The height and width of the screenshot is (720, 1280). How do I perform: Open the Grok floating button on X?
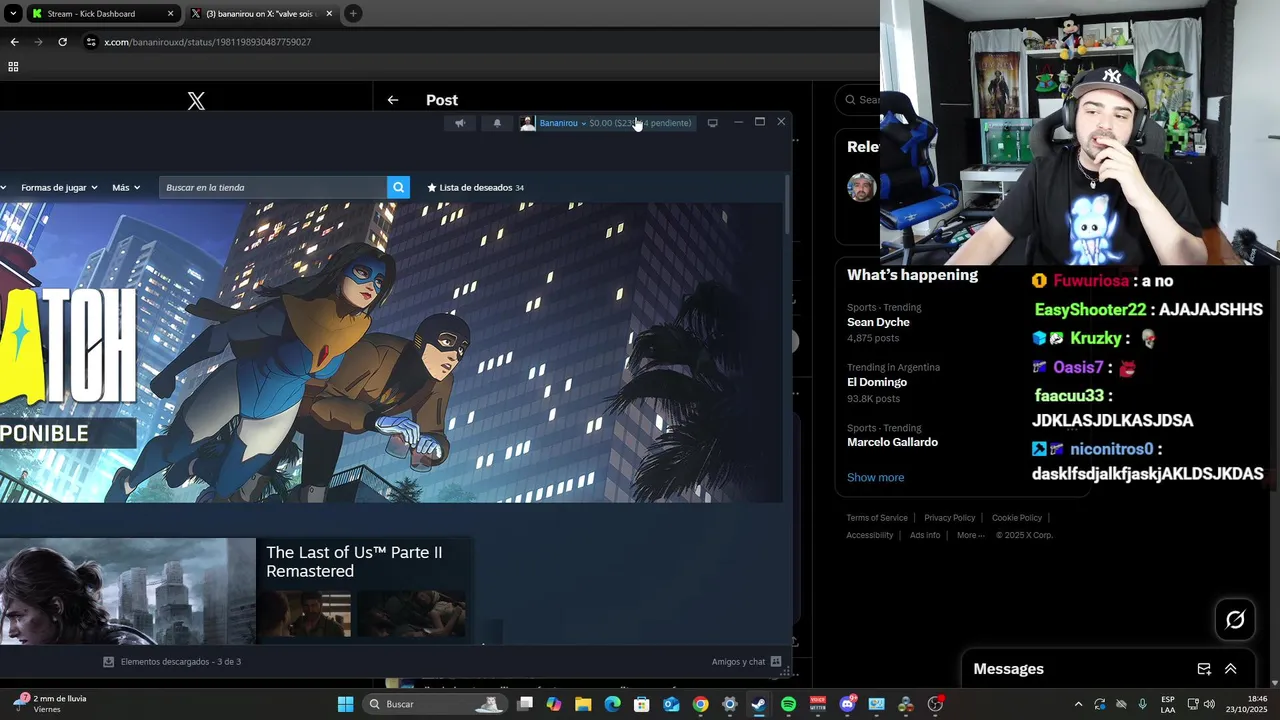coord(1235,620)
